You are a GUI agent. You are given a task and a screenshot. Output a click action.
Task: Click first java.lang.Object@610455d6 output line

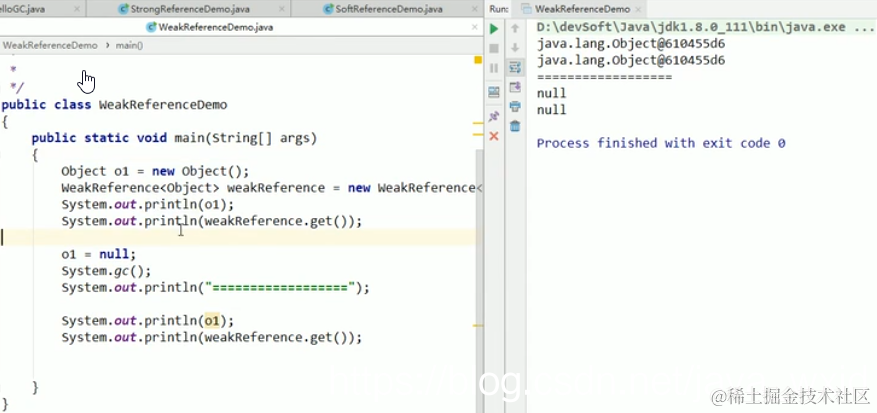[x=631, y=44]
